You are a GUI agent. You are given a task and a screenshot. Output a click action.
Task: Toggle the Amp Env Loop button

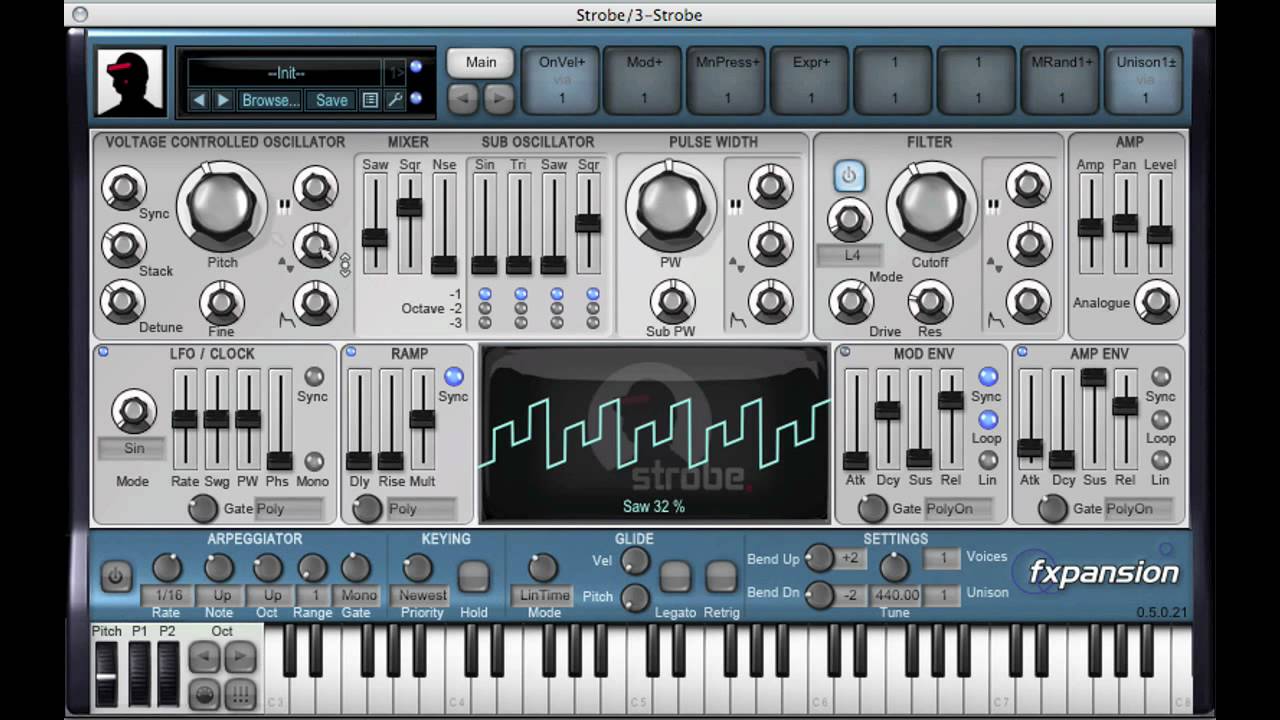[x=1161, y=419]
